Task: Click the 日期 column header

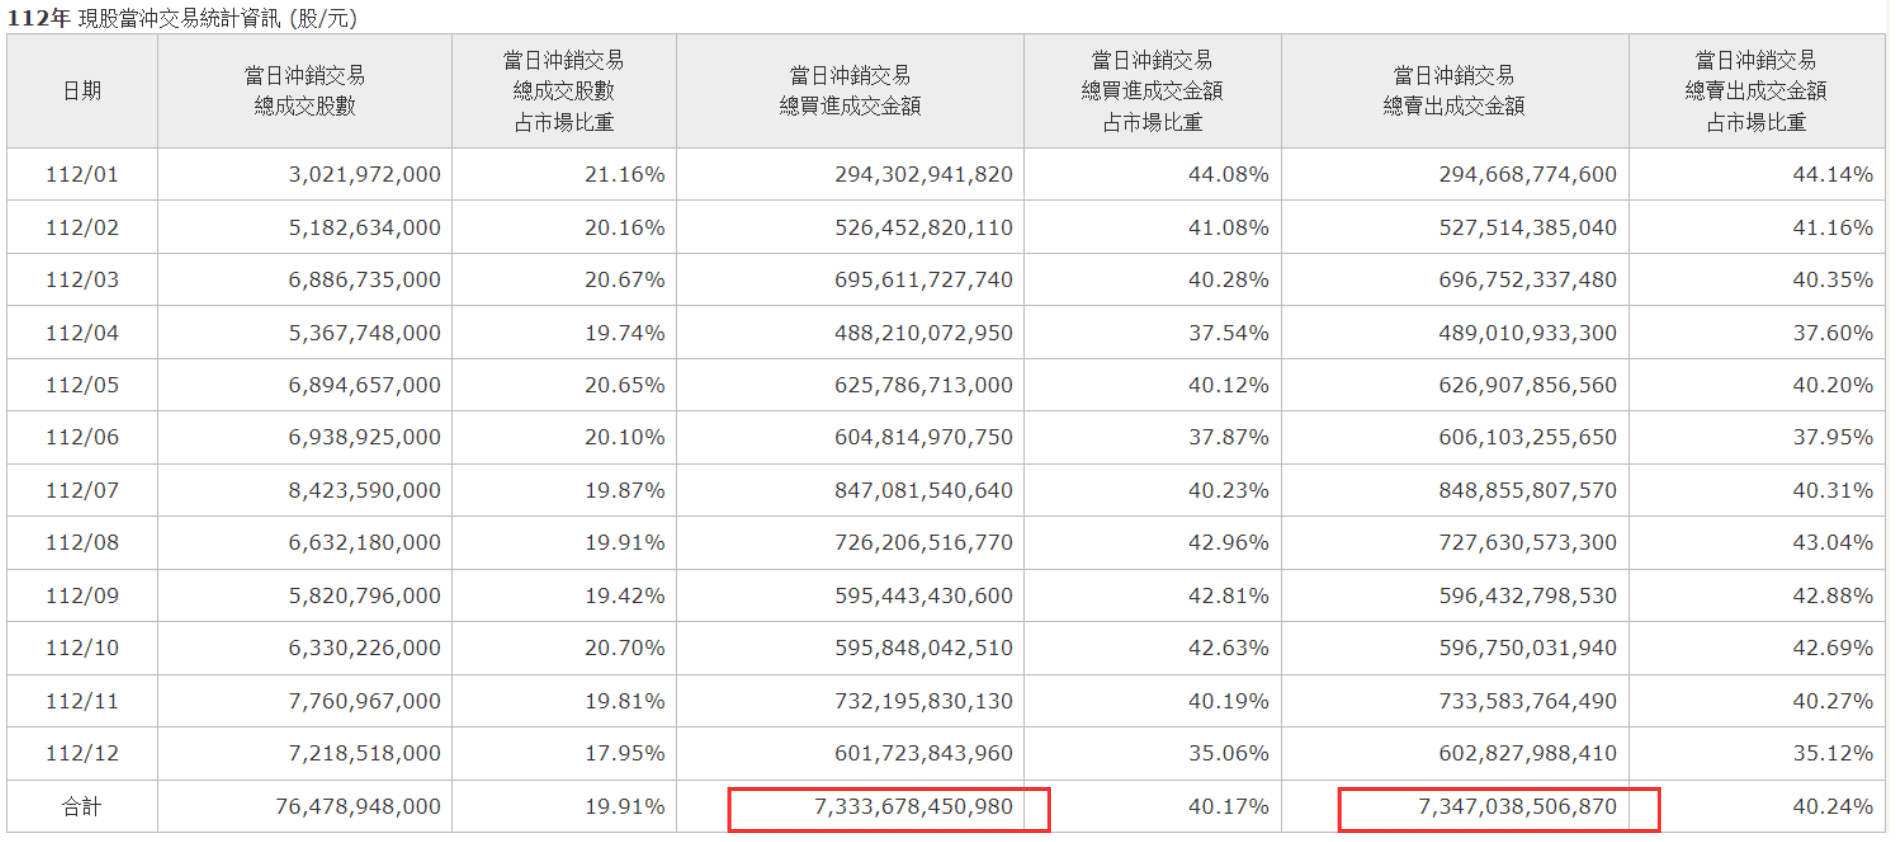Action: point(82,91)
